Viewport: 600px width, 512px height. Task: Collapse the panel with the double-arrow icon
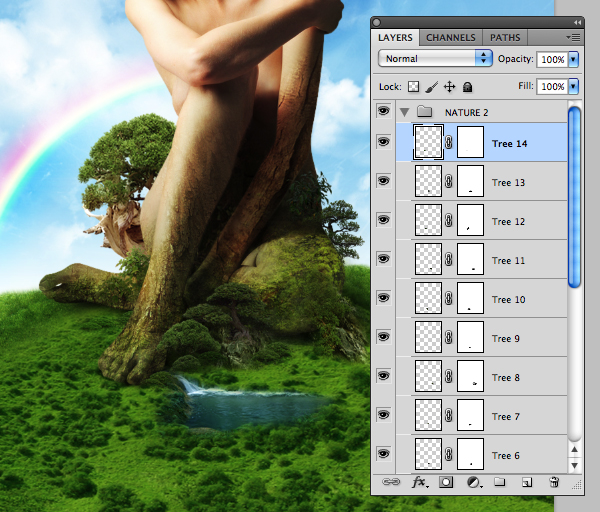(577, 23)
